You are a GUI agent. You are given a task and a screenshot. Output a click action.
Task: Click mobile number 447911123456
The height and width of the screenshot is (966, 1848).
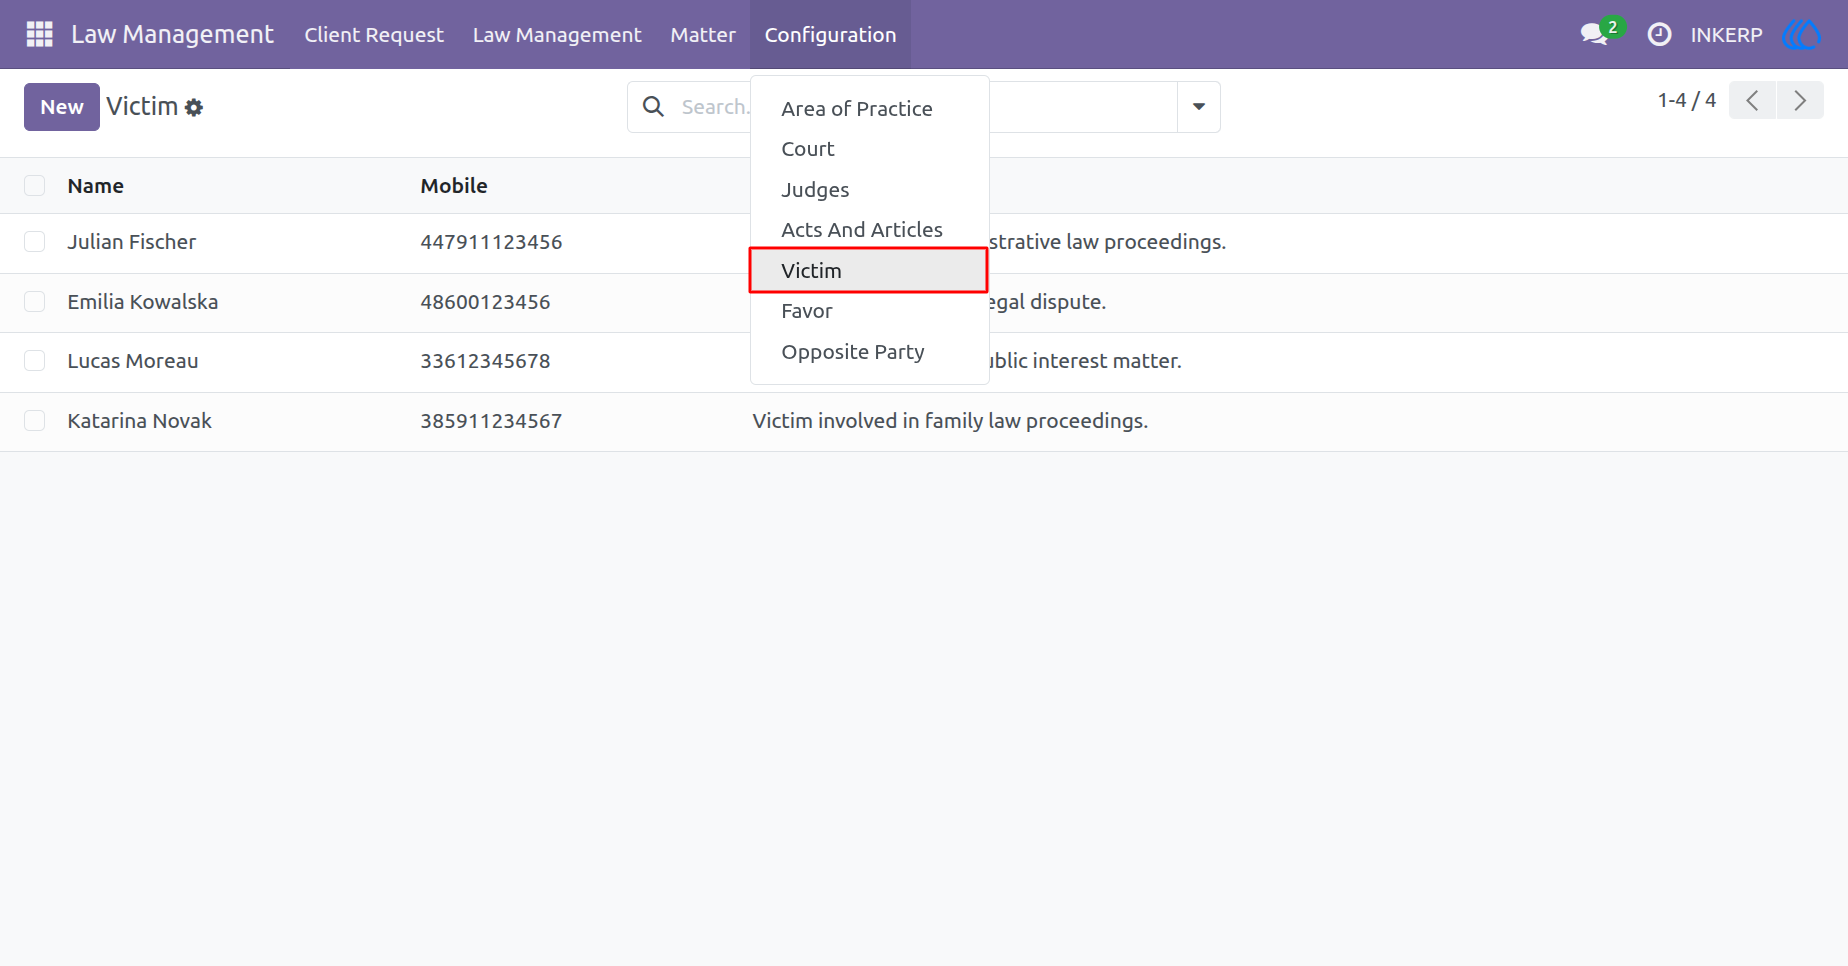click(491, 242)
